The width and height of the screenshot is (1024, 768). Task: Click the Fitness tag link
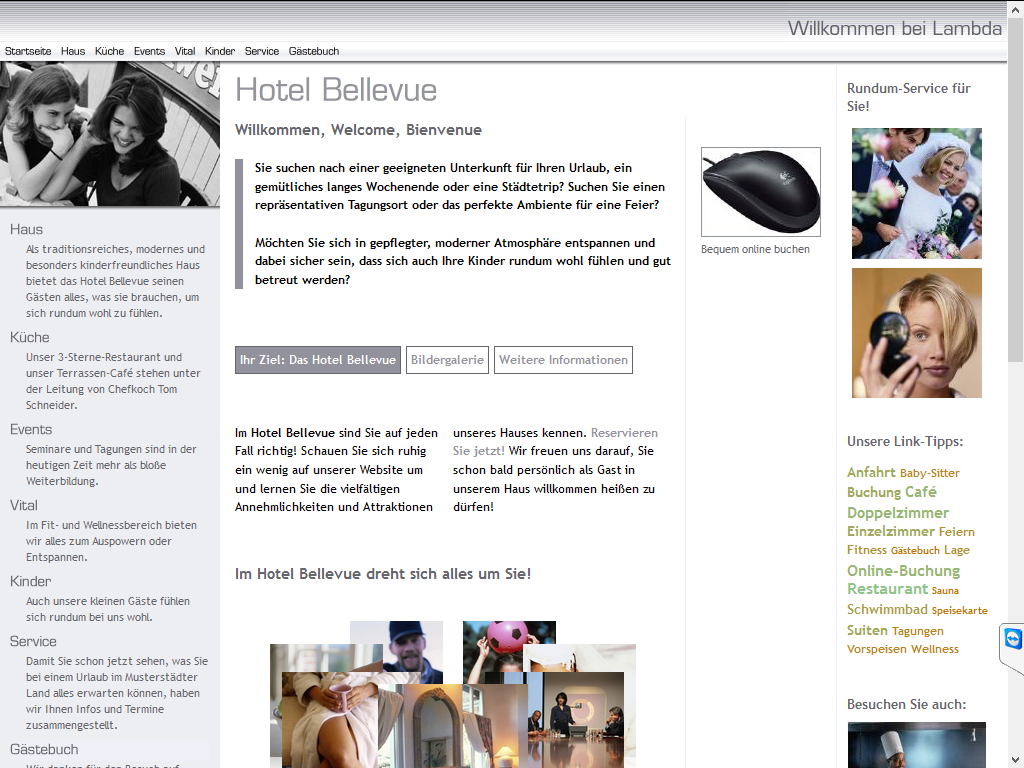click(x=867, y=550)
